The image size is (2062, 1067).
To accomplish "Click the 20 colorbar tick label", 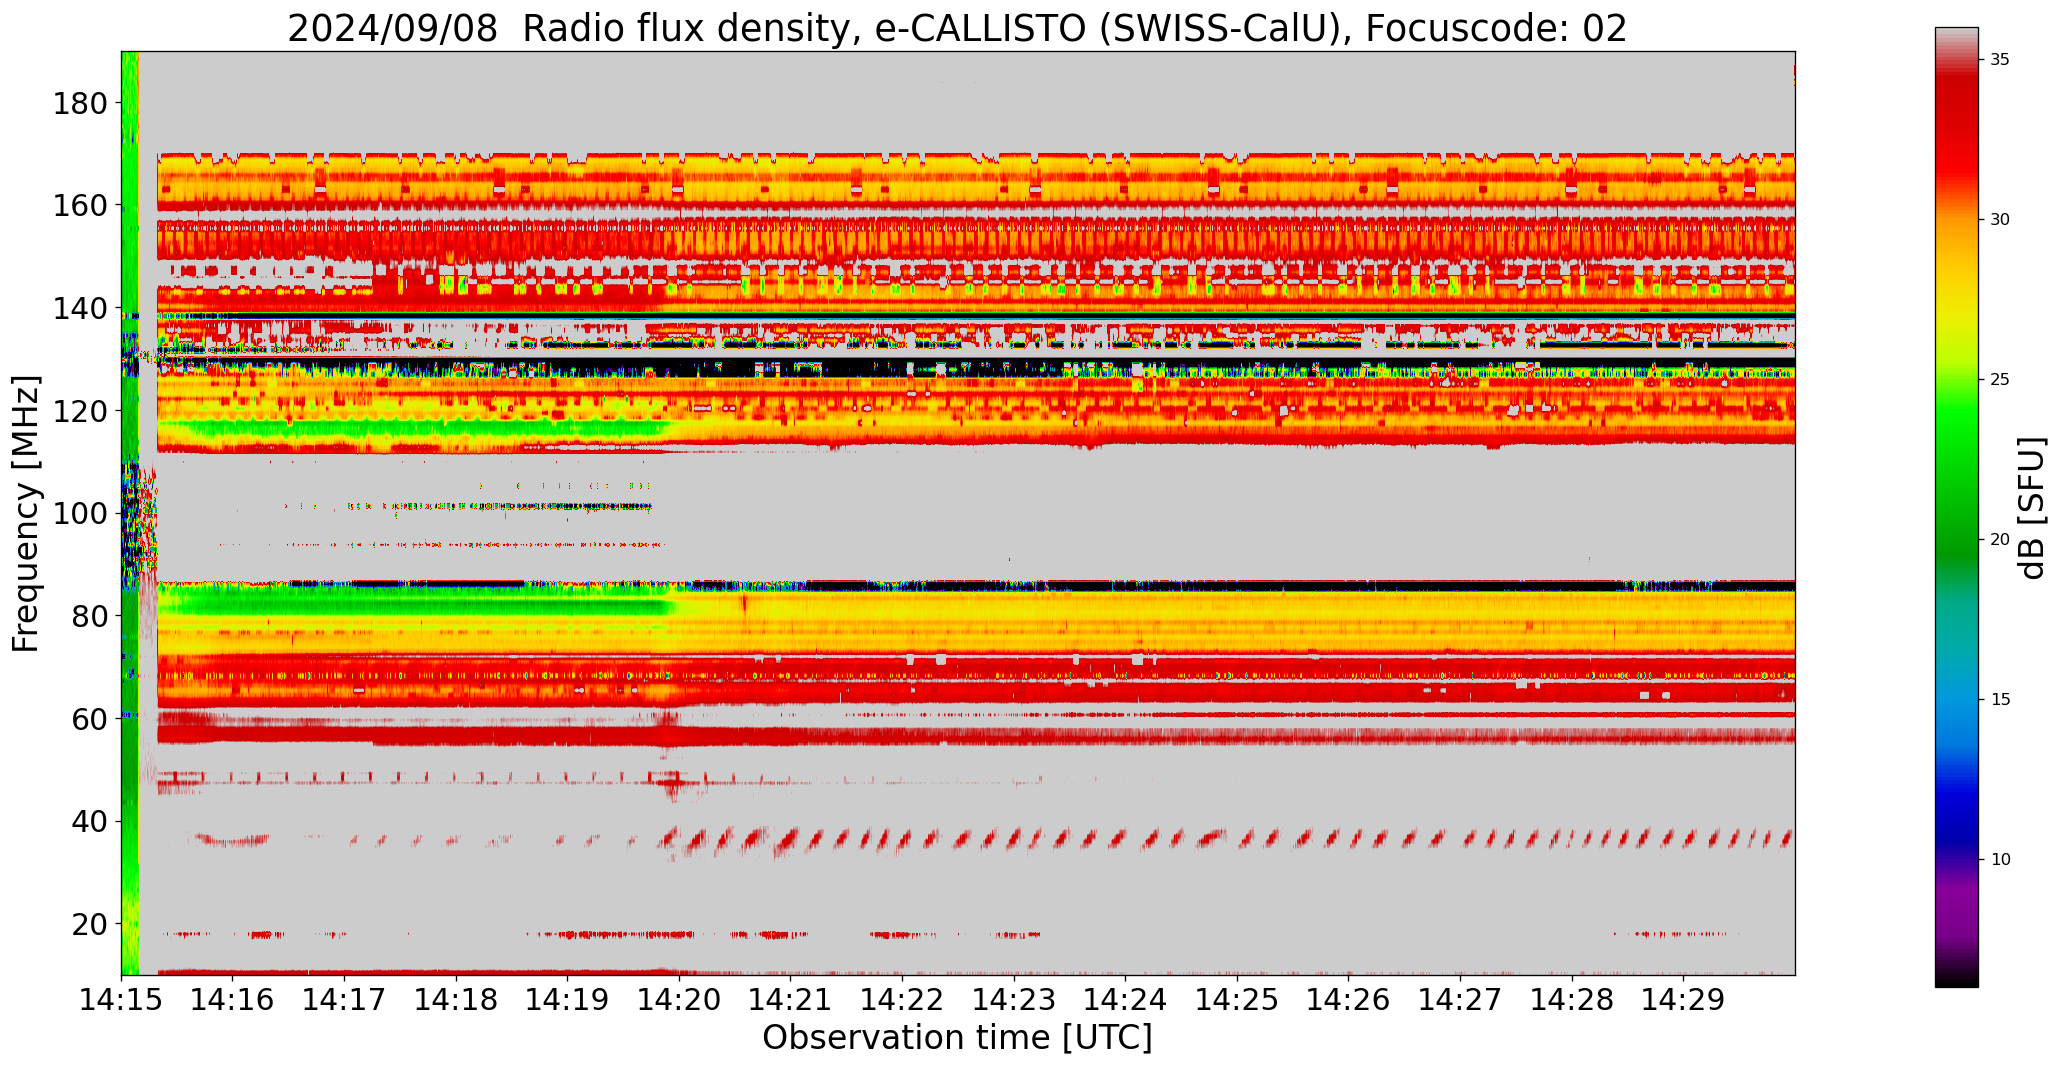I will pyautogui.click(x=2000, y=539).
